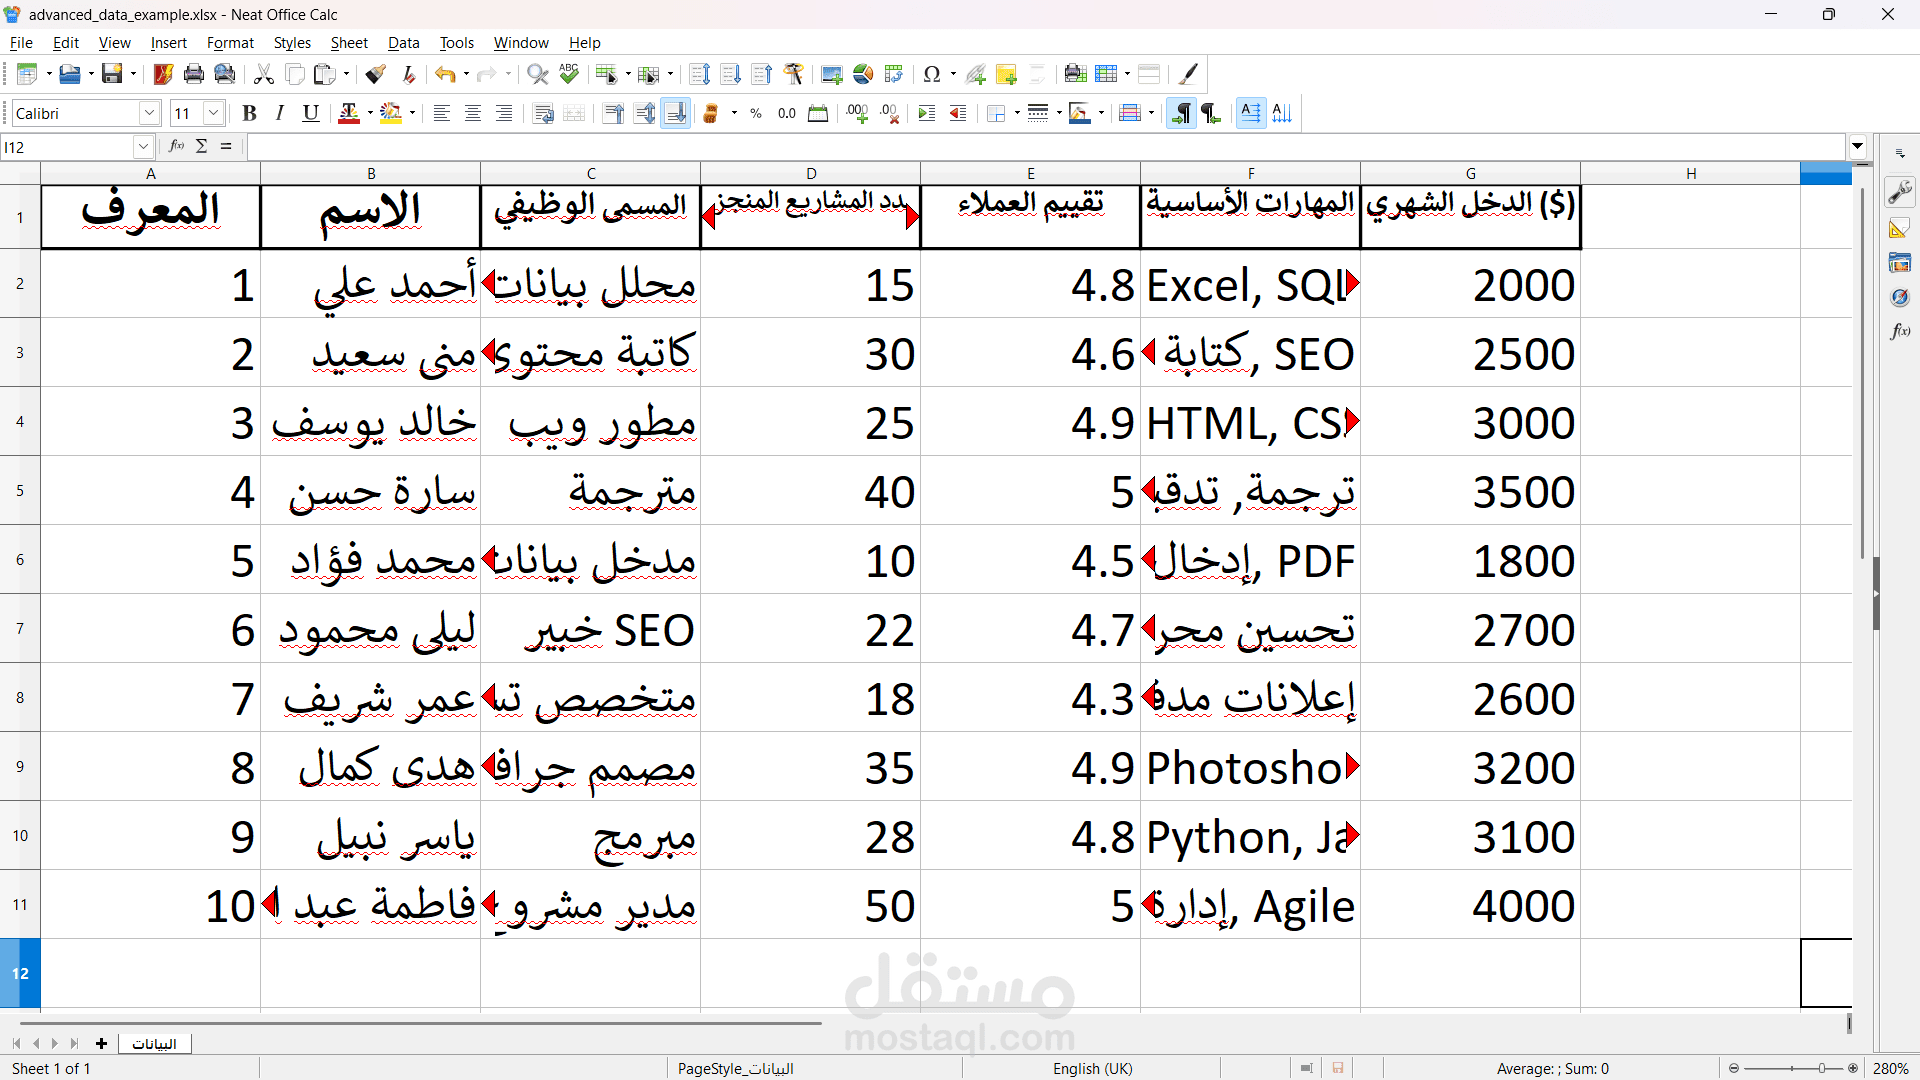Open sidebar Gallery icon
The width and height of the screenshot is (1920, 1080).
click(x=1900, y=263)
